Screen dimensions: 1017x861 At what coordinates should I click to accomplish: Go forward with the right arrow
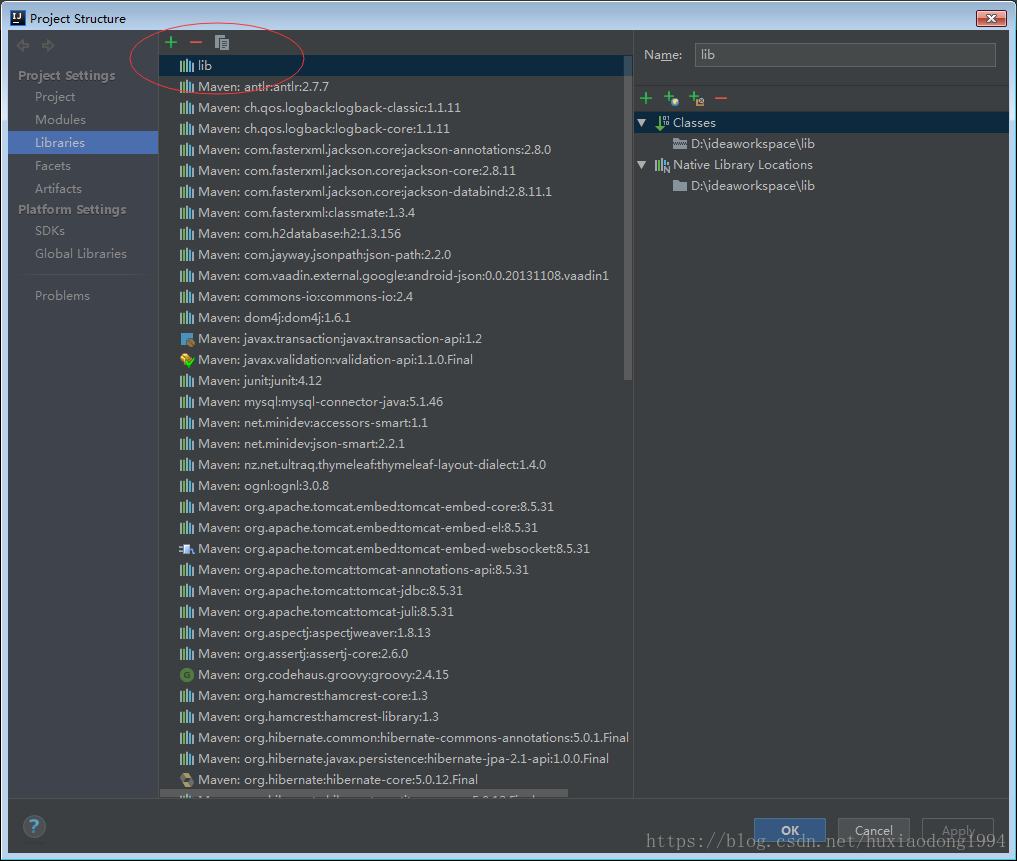pos(48,45)
